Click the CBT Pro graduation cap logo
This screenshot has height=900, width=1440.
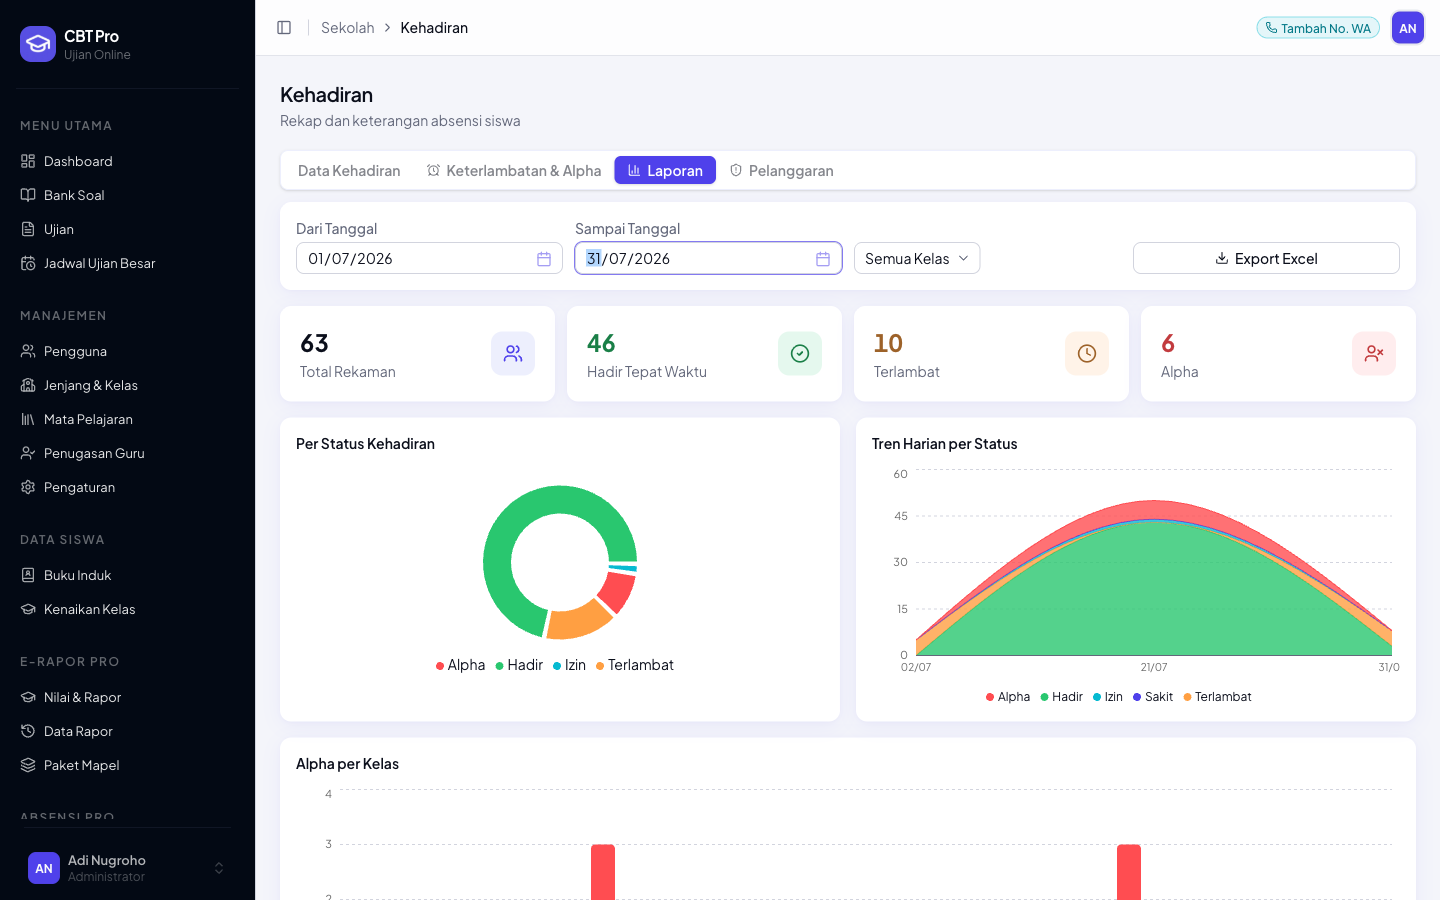(38, 44)
